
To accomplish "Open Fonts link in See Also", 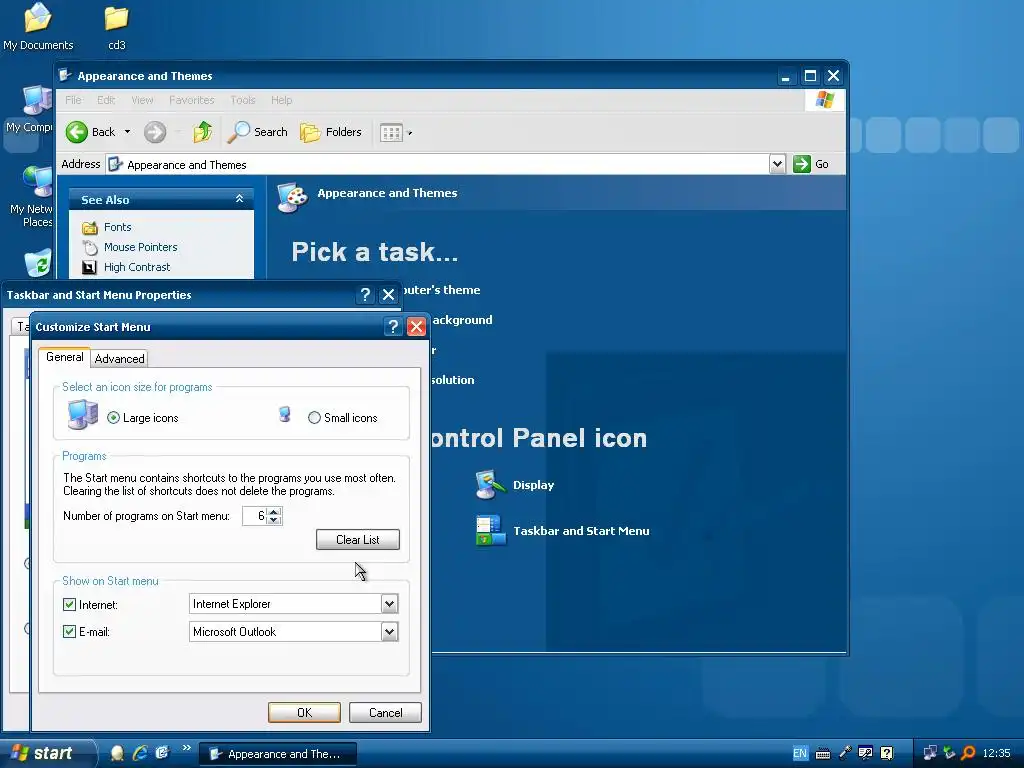I will pos(118,227).
